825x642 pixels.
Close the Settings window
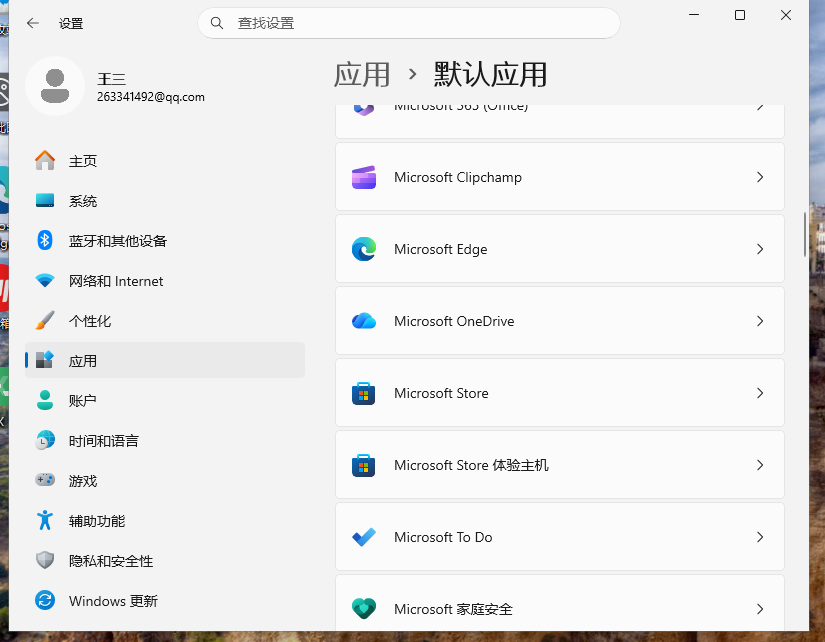click(786, 15)
